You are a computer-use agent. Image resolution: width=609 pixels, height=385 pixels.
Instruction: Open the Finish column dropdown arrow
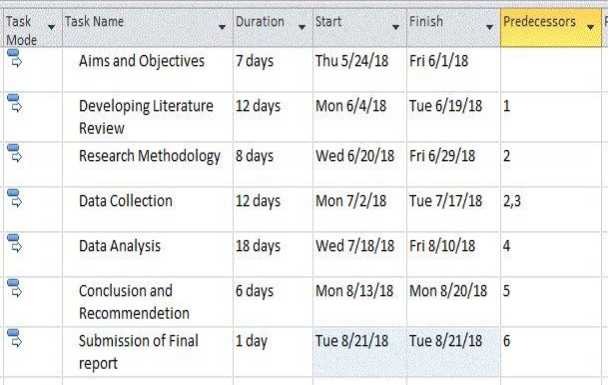point(489,27)
